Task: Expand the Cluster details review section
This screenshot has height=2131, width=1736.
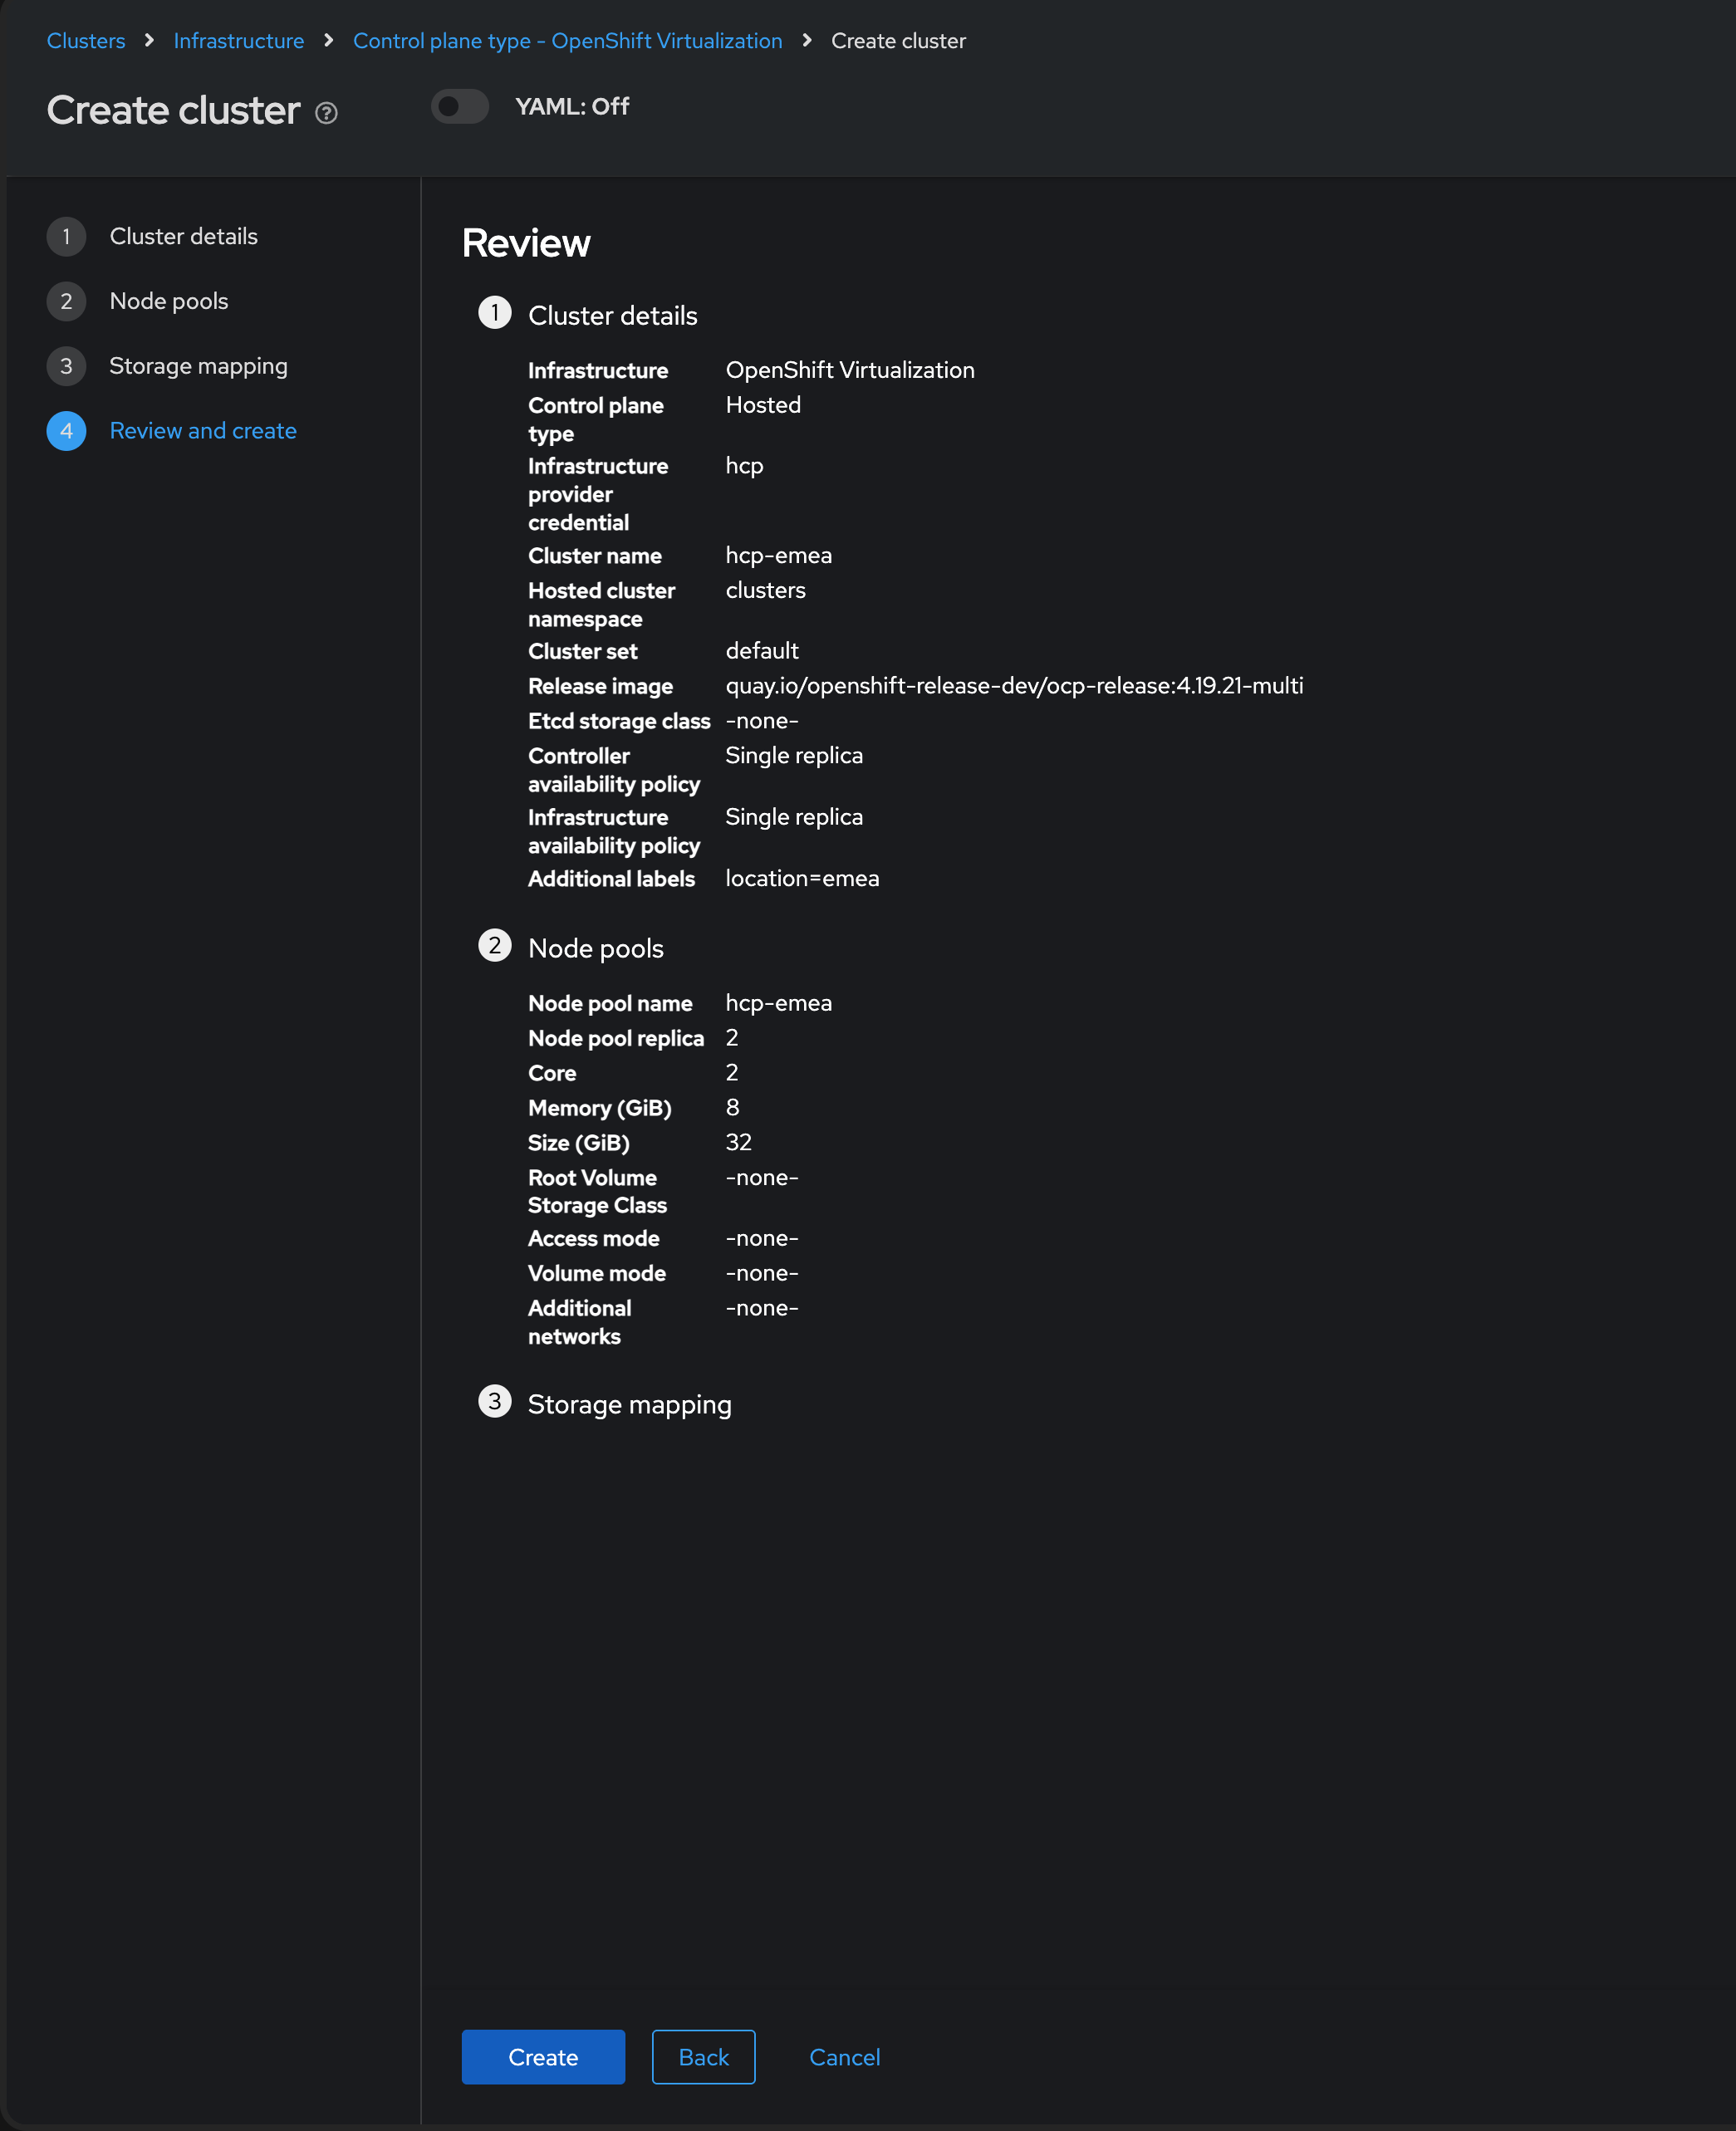Action: [612, 316]
